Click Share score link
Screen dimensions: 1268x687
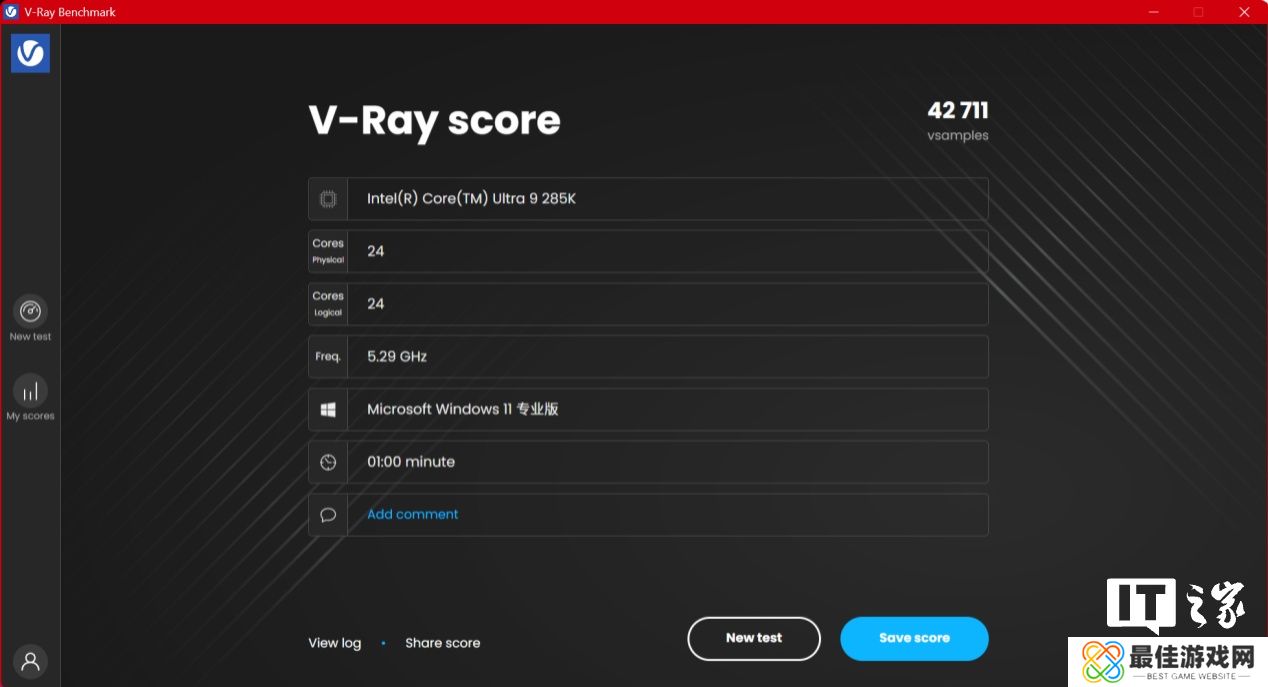442,643
